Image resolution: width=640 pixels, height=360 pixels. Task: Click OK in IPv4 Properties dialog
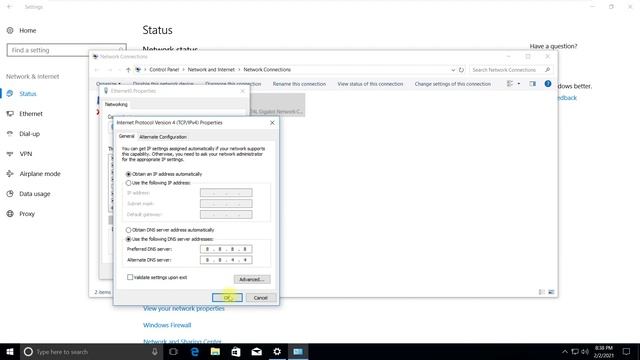coord(227,298)
